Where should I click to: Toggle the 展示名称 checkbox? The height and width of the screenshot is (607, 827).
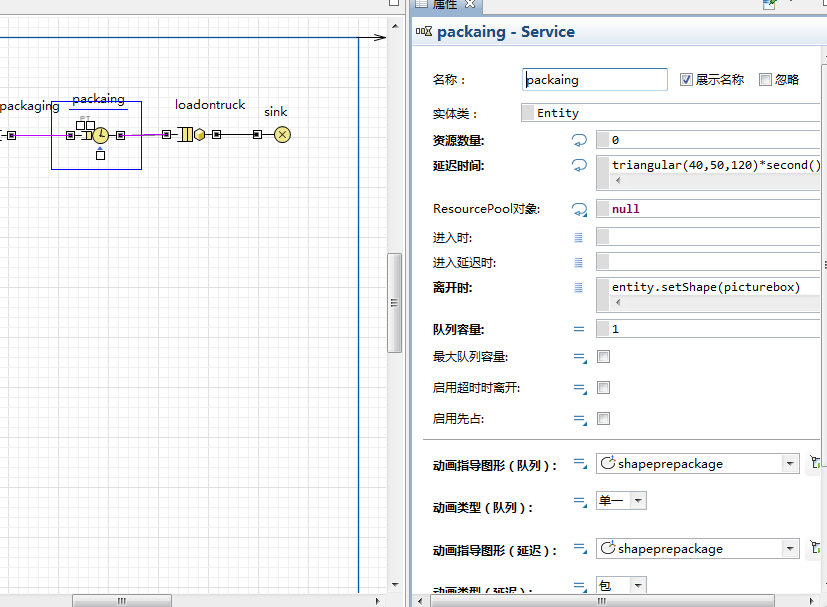686,80
